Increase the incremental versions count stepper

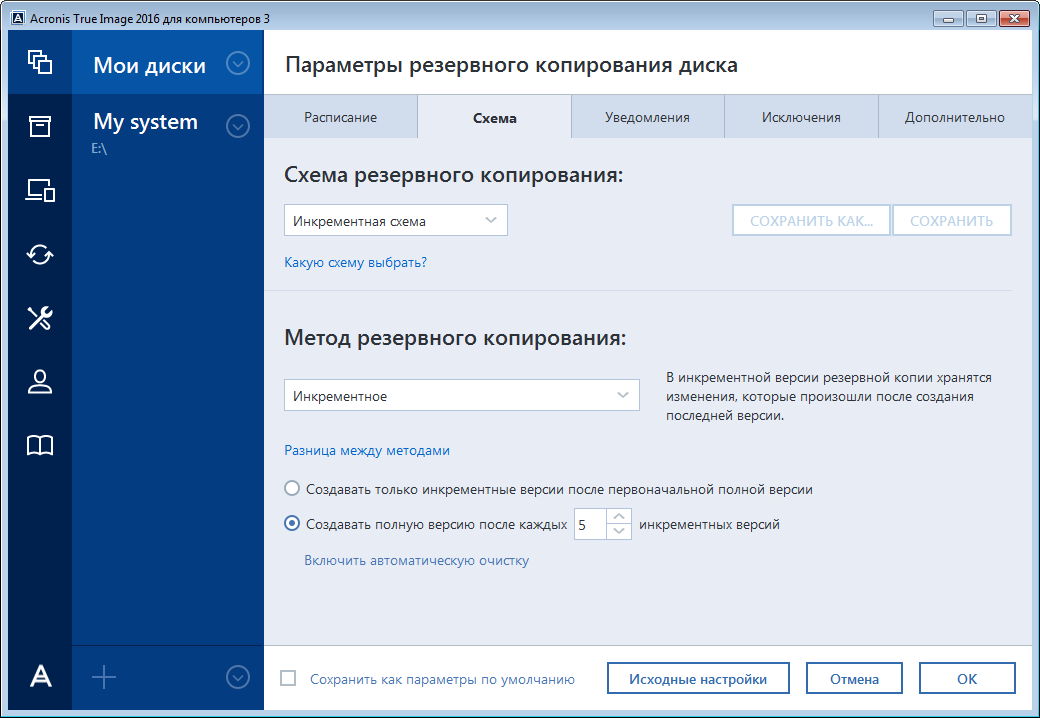coord(620,517)
